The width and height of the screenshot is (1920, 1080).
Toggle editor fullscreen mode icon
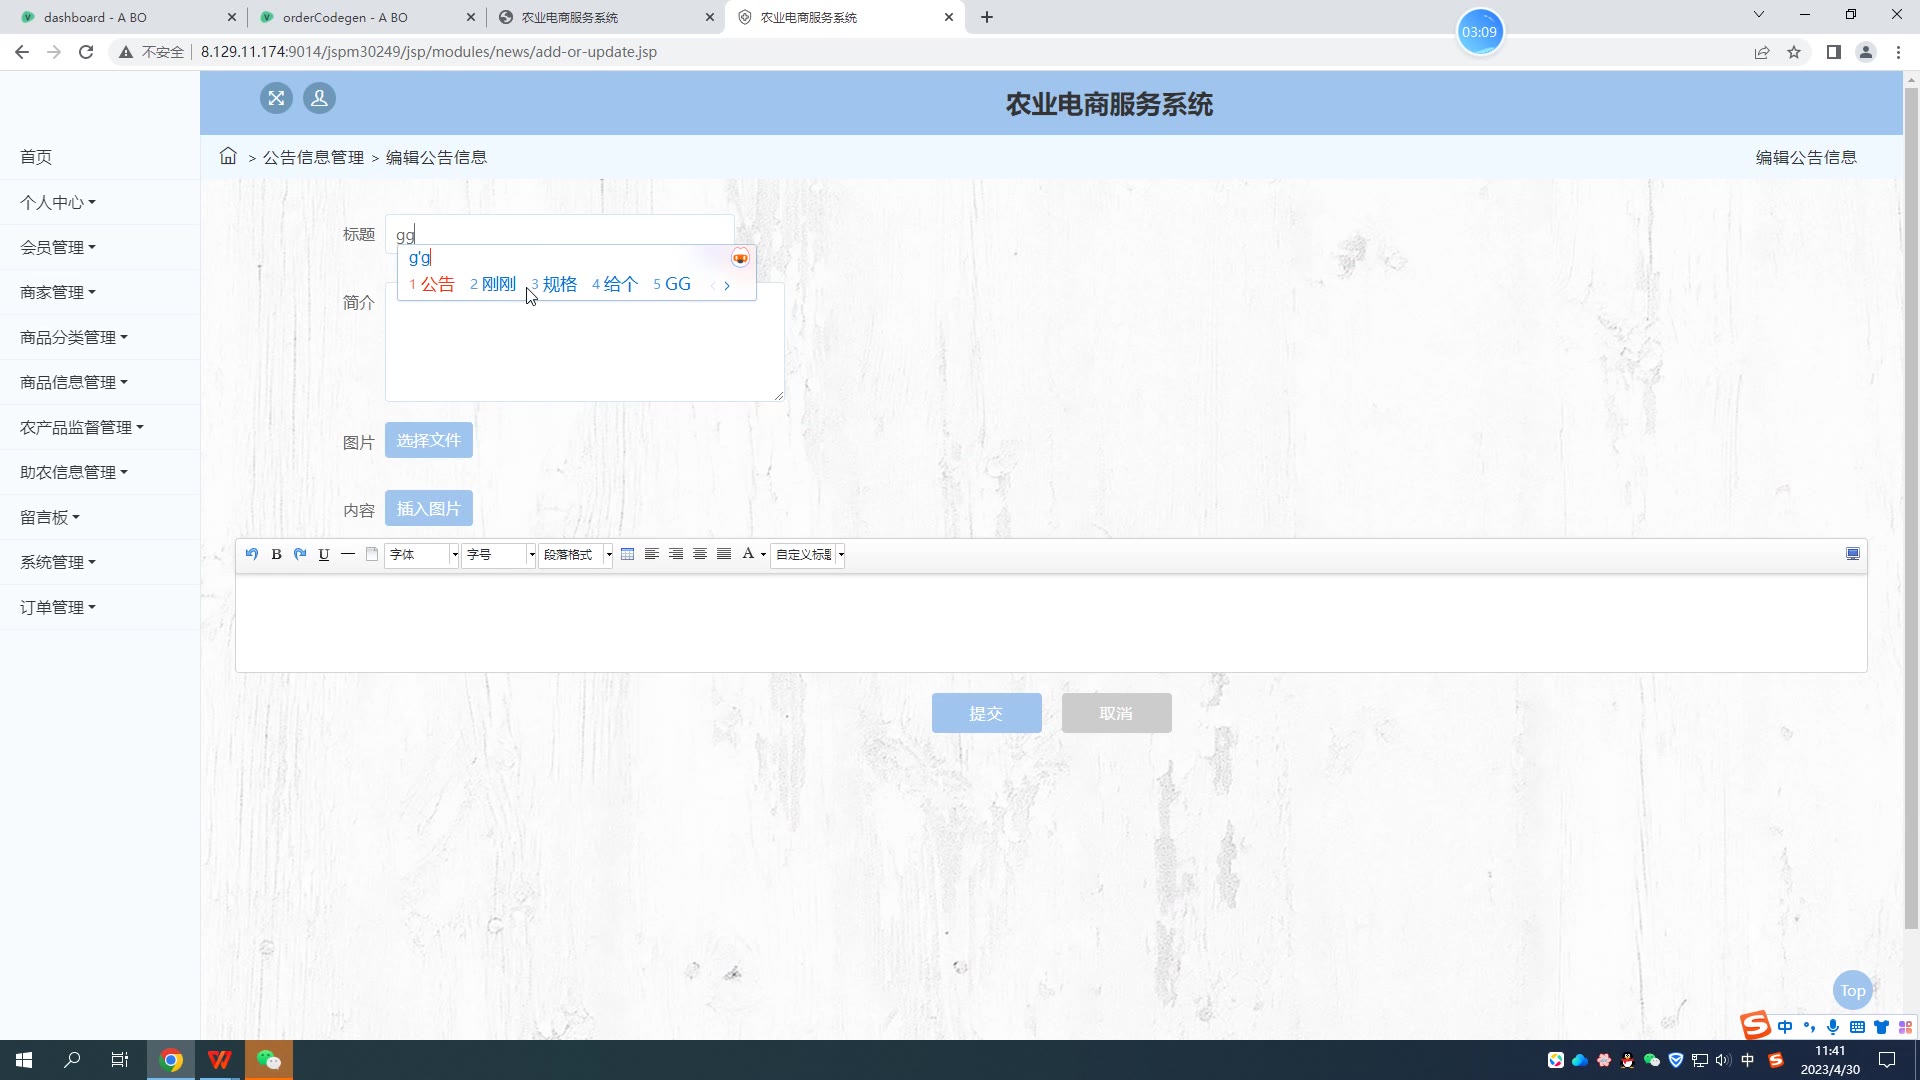(1852, 554)
